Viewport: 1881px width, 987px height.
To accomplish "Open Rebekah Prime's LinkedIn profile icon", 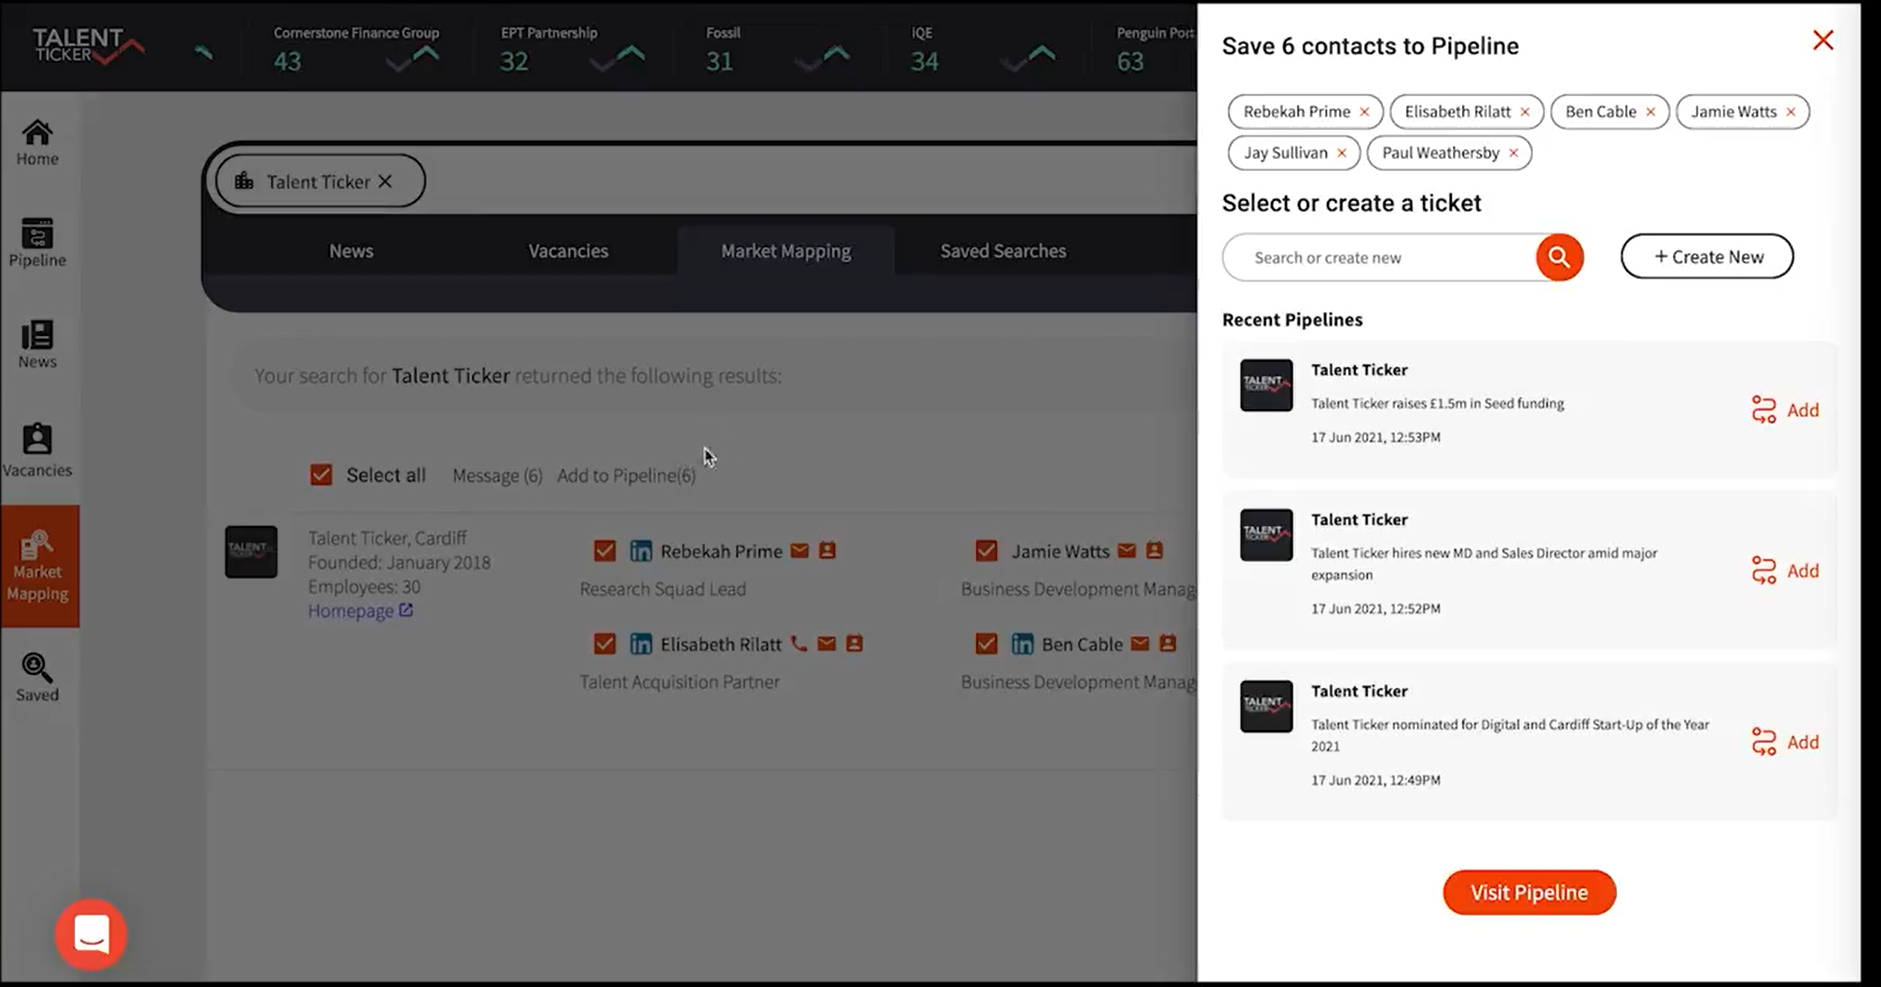I will pos(641,550).
